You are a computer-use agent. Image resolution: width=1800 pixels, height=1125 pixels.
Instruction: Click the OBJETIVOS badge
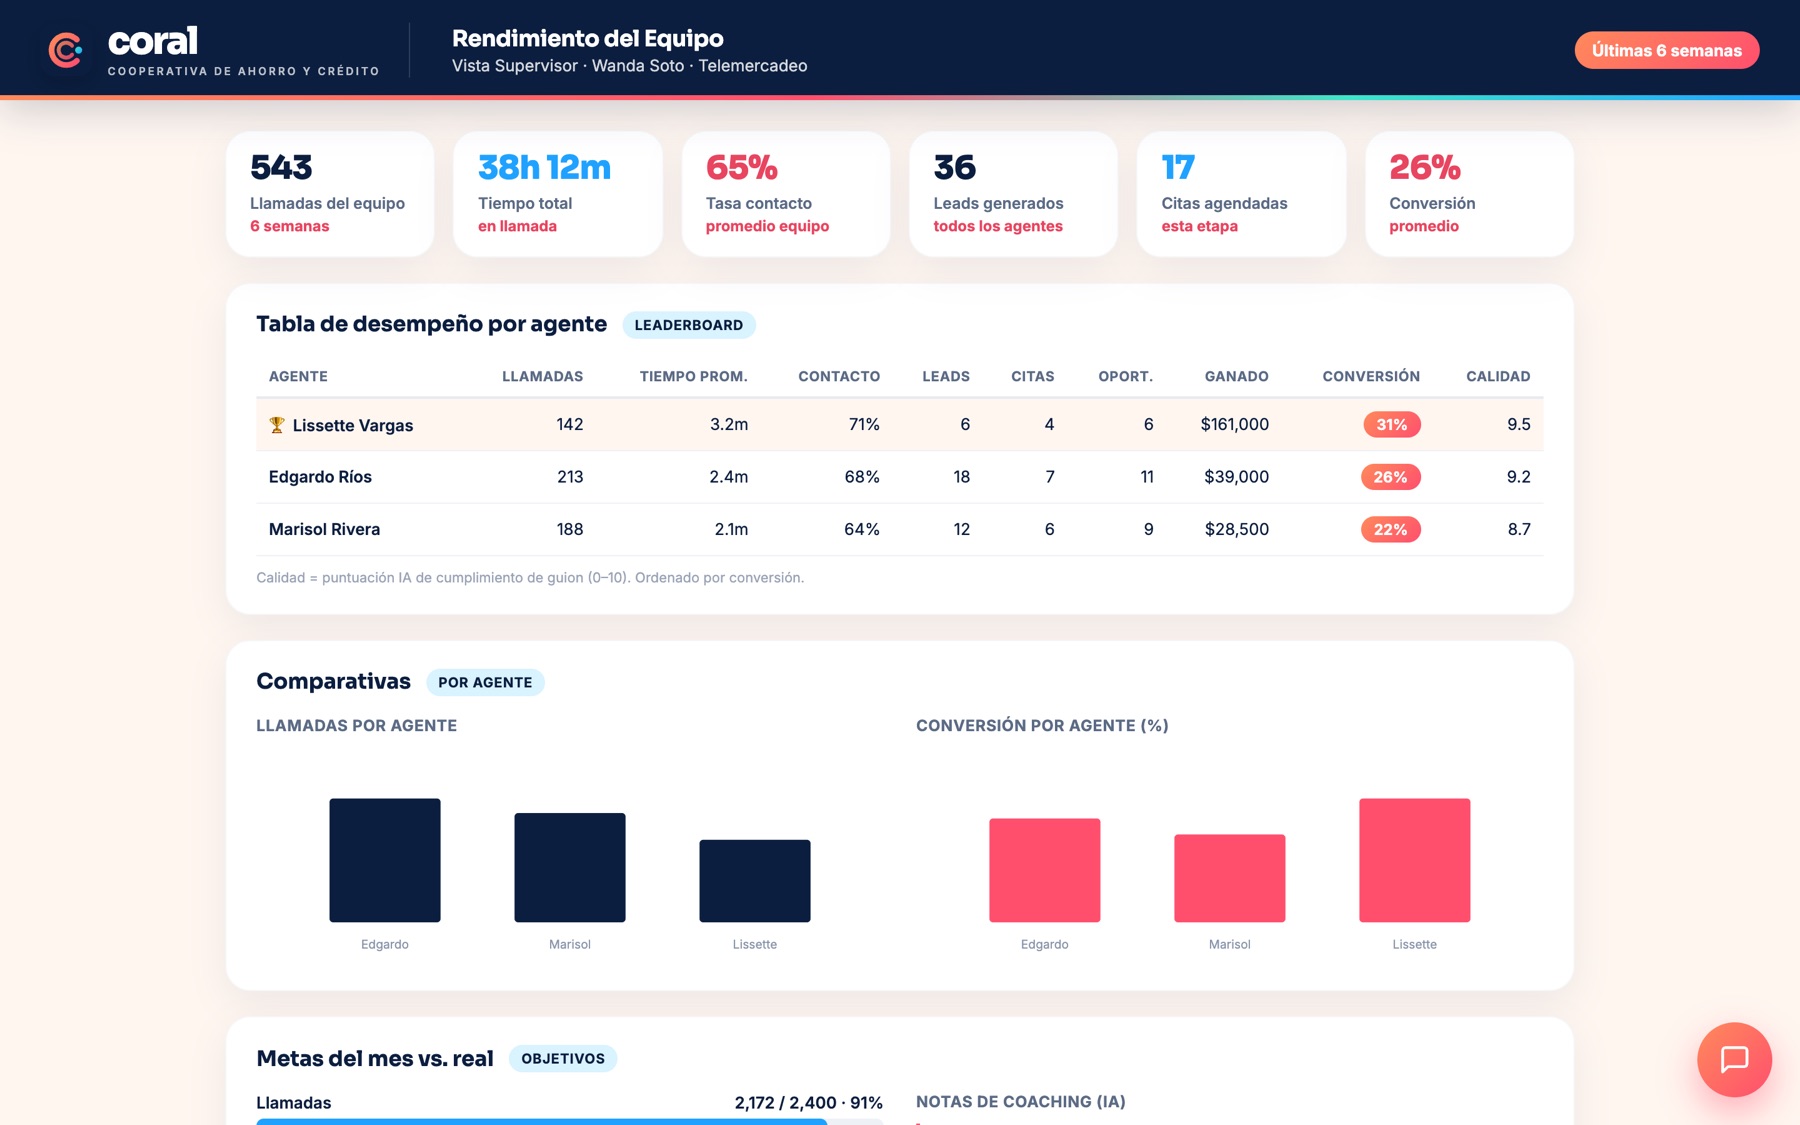[563, 1058]
